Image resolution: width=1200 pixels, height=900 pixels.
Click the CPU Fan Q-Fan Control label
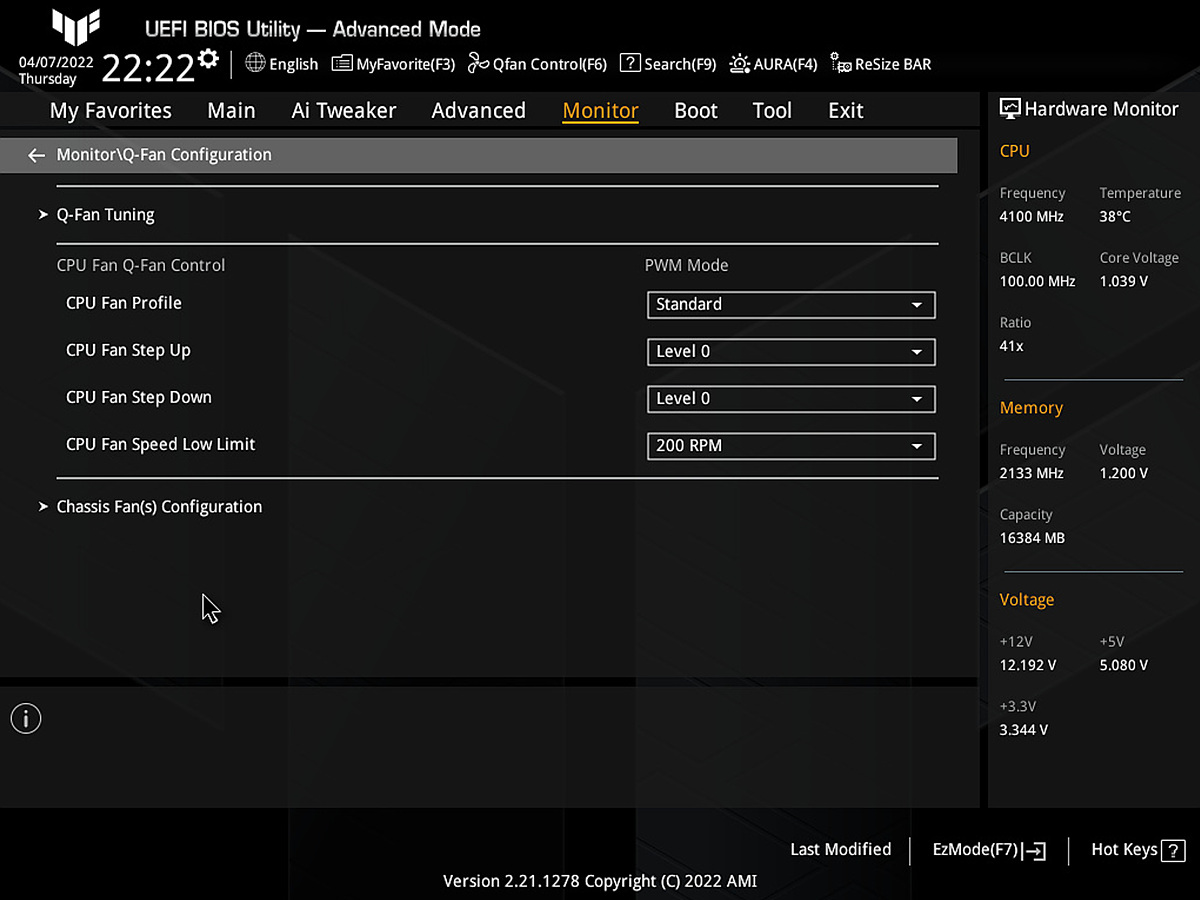click(x=141, y=265)
